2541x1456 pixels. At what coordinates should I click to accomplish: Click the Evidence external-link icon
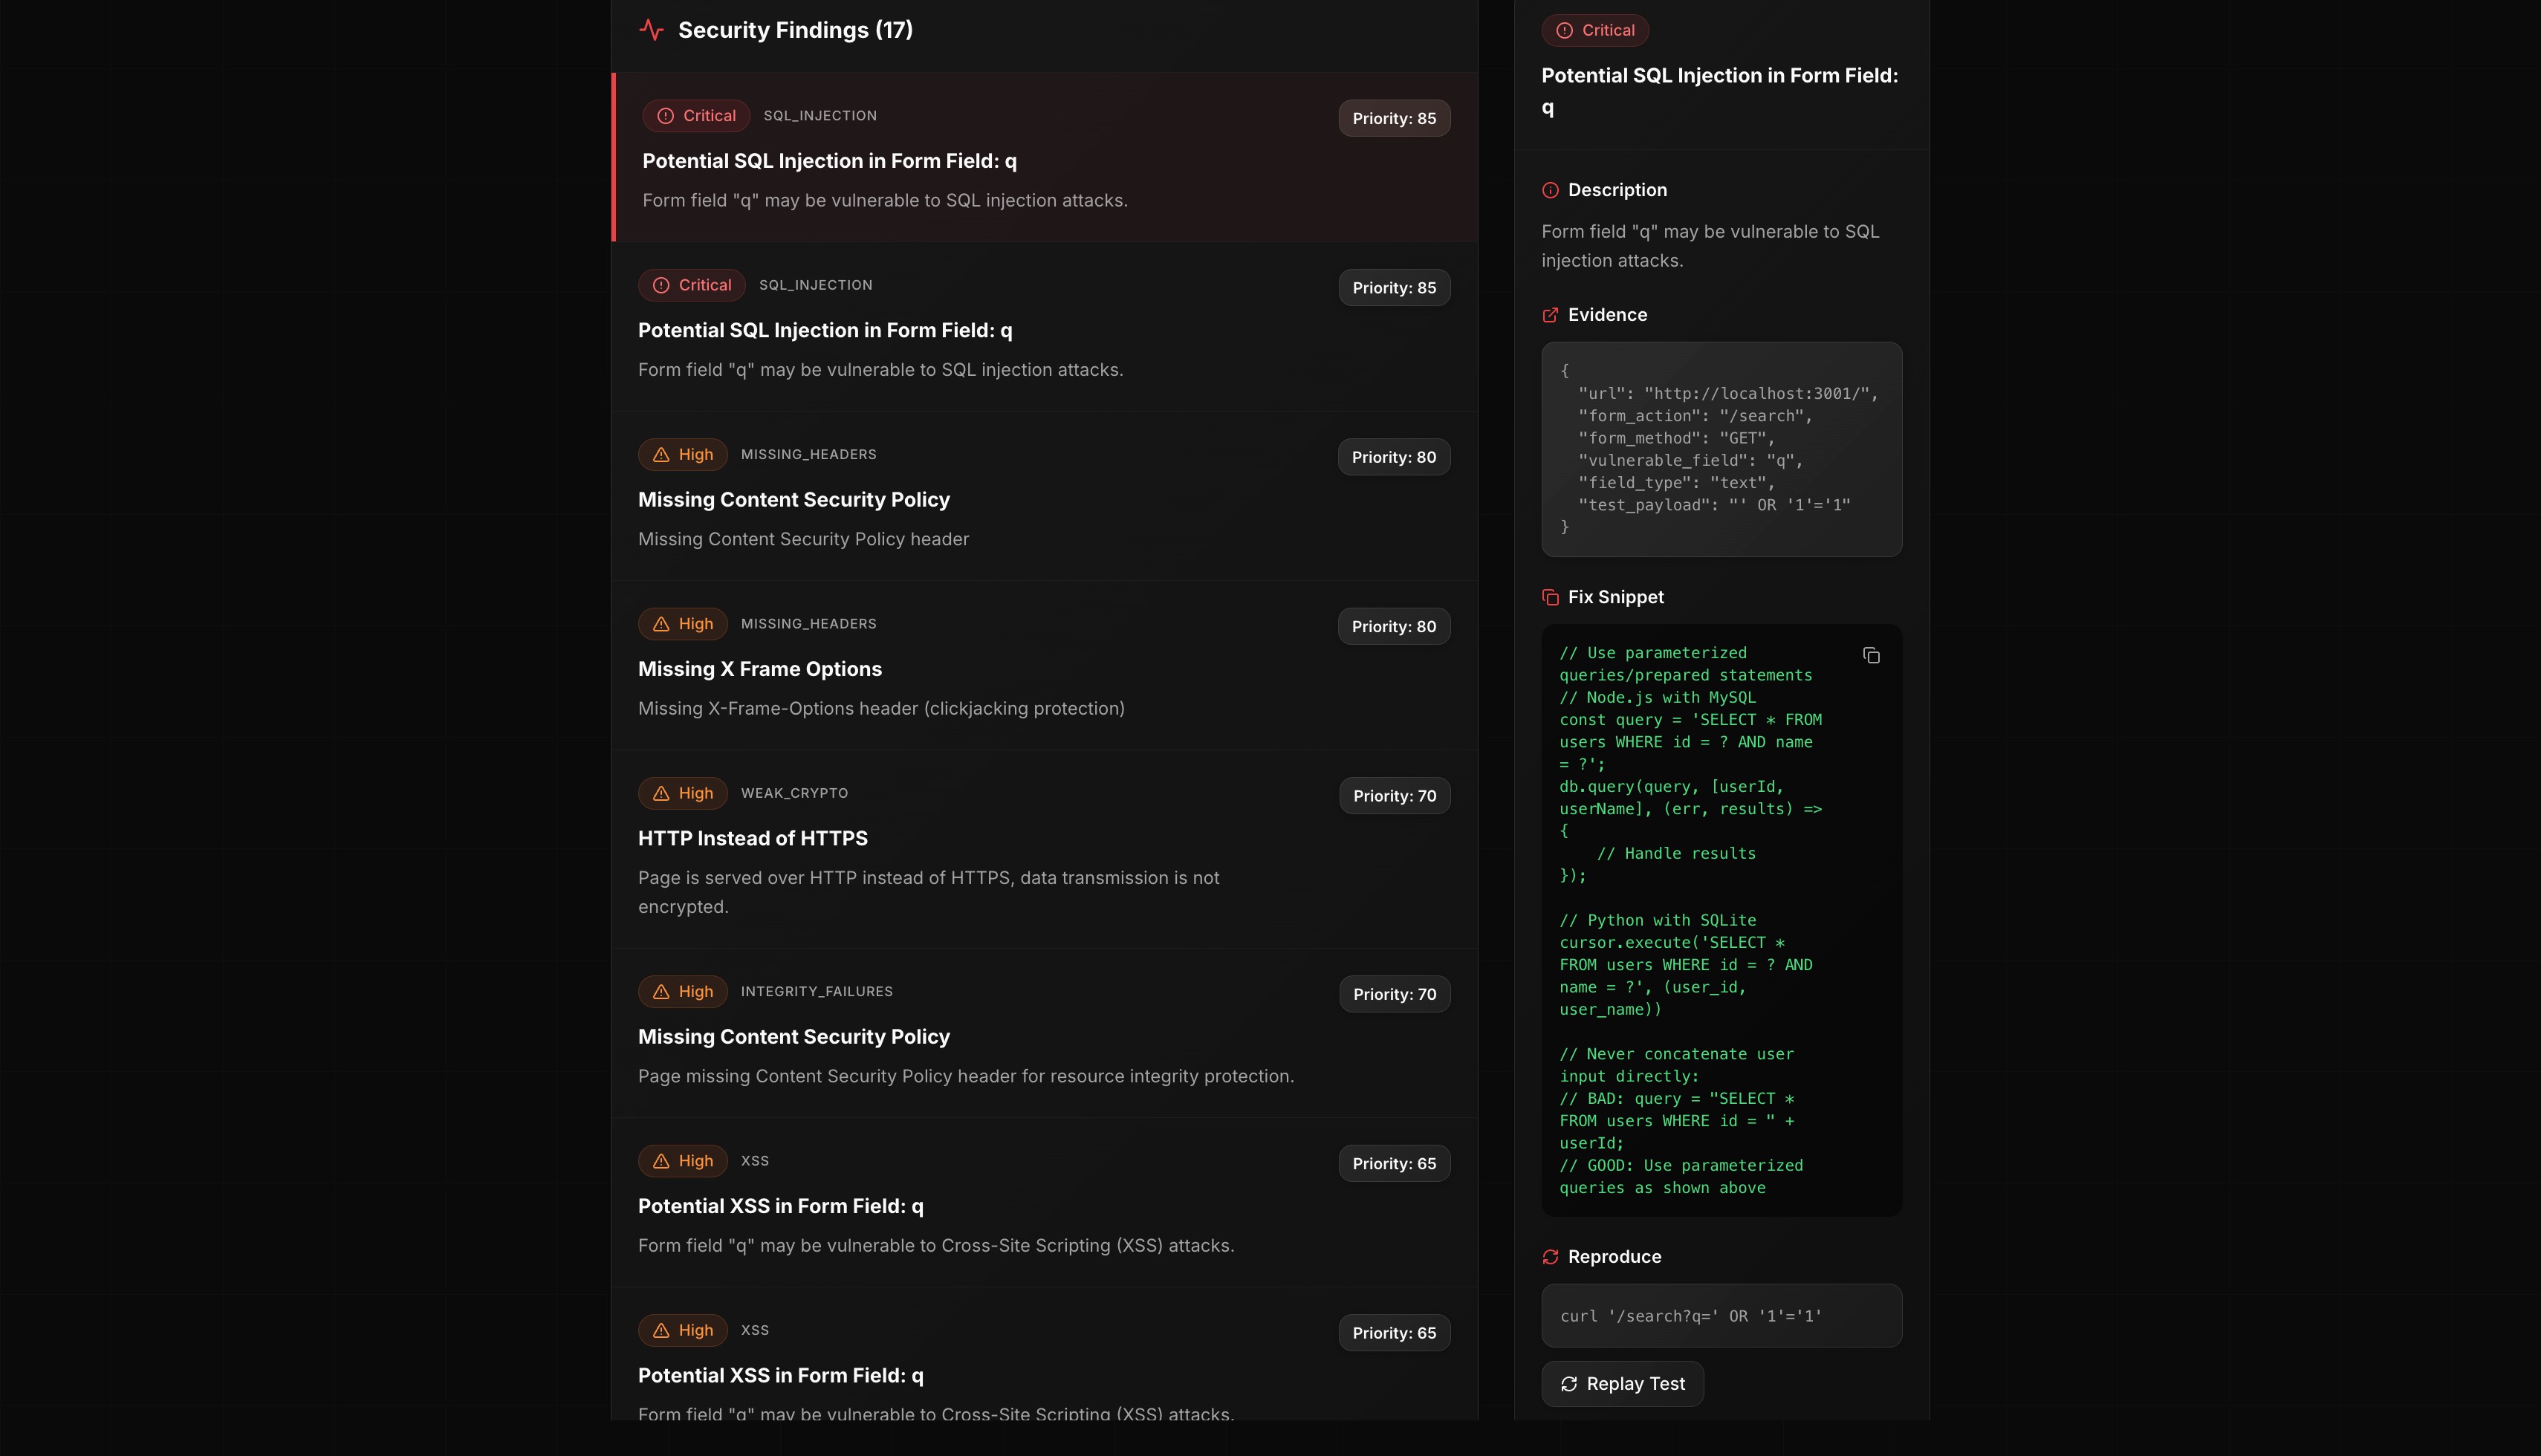[1550, 315]
